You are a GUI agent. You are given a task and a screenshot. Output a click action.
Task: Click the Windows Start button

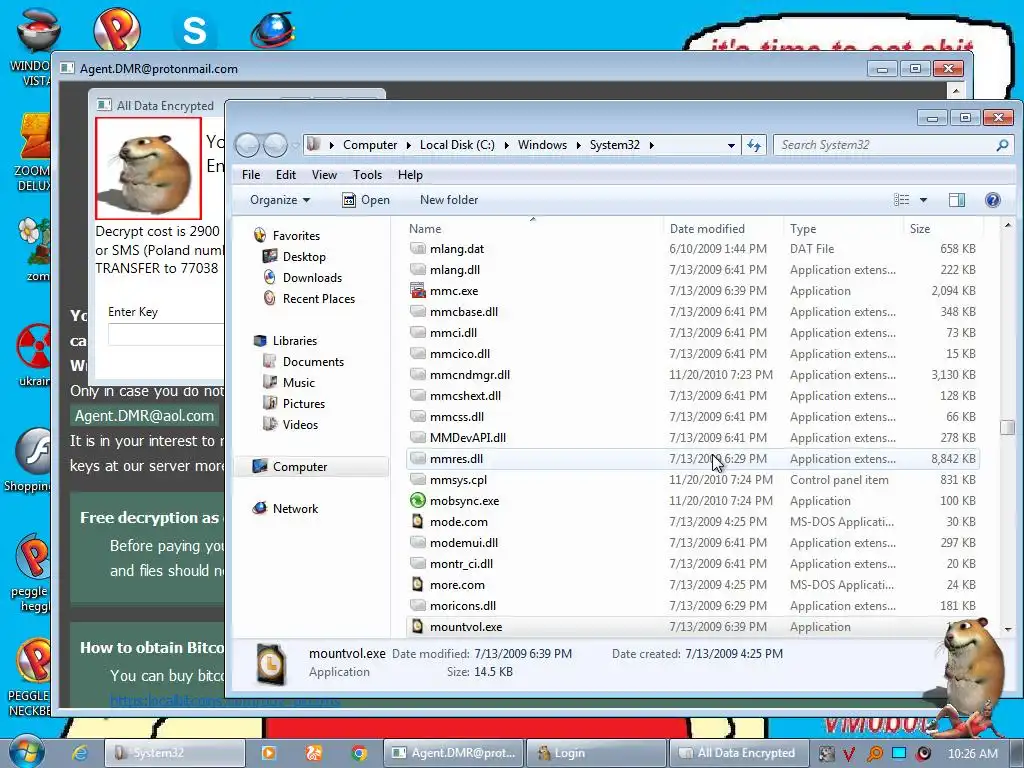point(26,752)
